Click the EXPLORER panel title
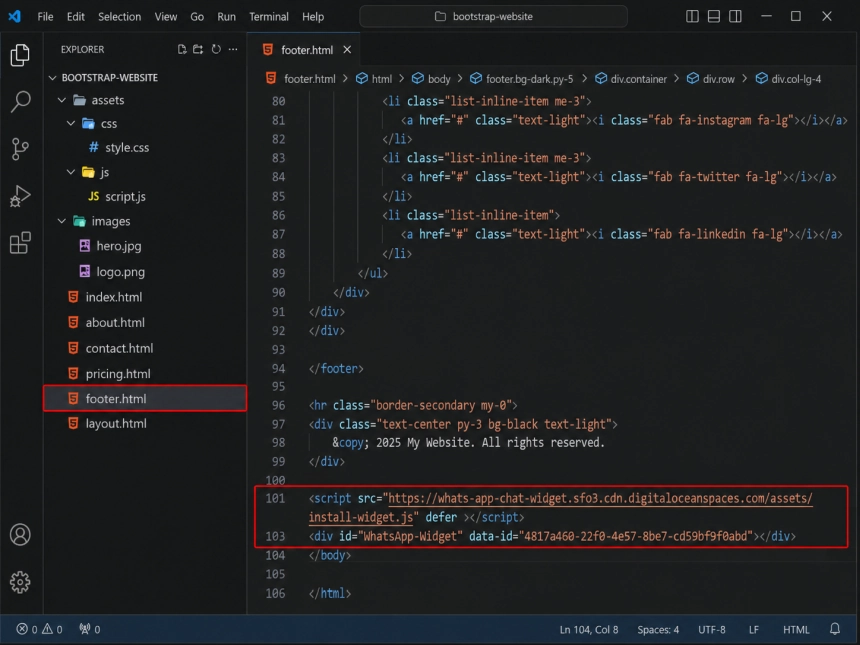860x645 pixels. (x=82, y=49)
